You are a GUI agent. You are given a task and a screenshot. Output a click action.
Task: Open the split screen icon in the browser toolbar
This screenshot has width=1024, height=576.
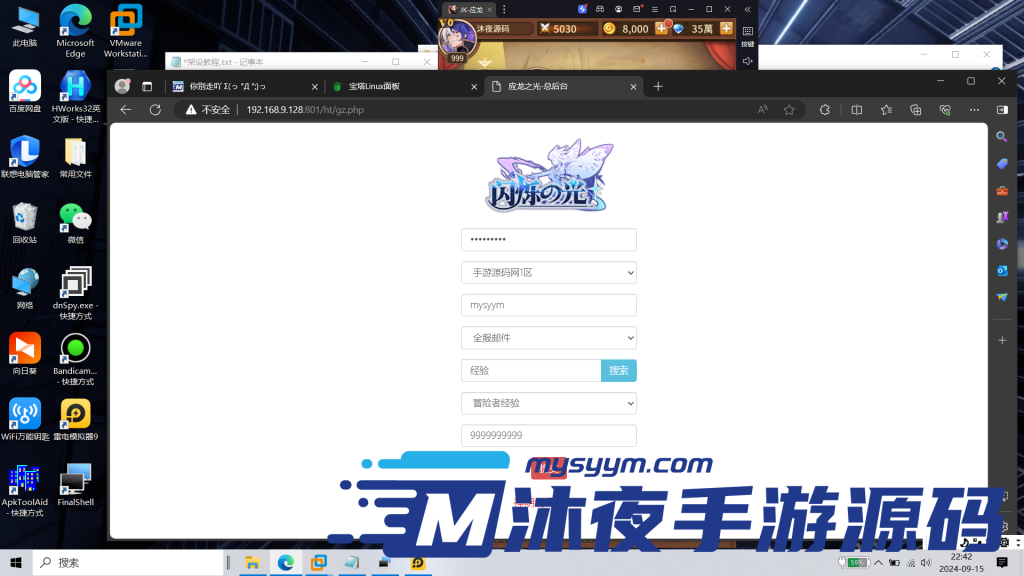pos(857,110)
